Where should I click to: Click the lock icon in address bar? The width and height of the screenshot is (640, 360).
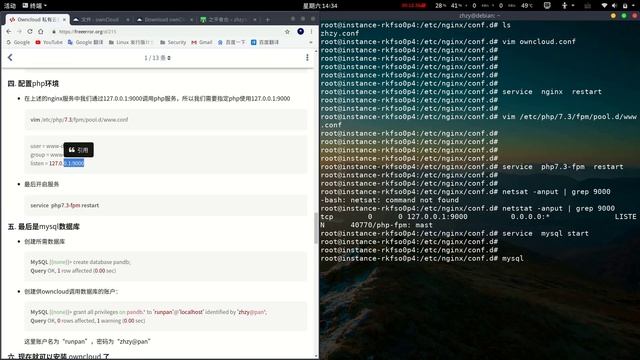54,31
